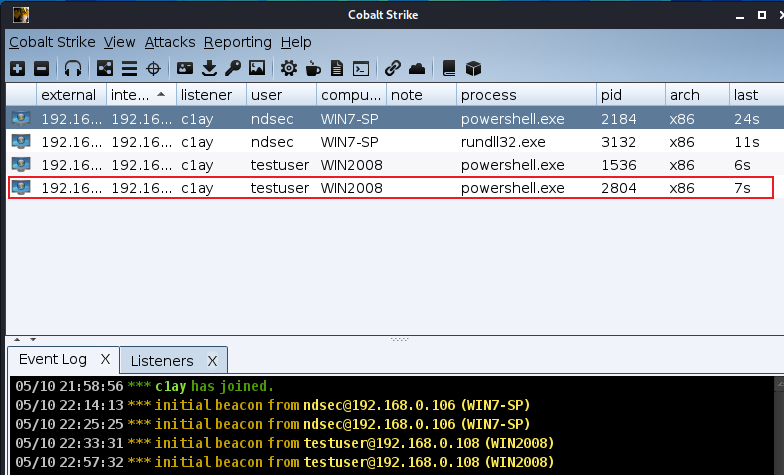The image size is (784, 475).
Task: Click the cloud Manage Web Server icon
Action: [x=417, y=68]
